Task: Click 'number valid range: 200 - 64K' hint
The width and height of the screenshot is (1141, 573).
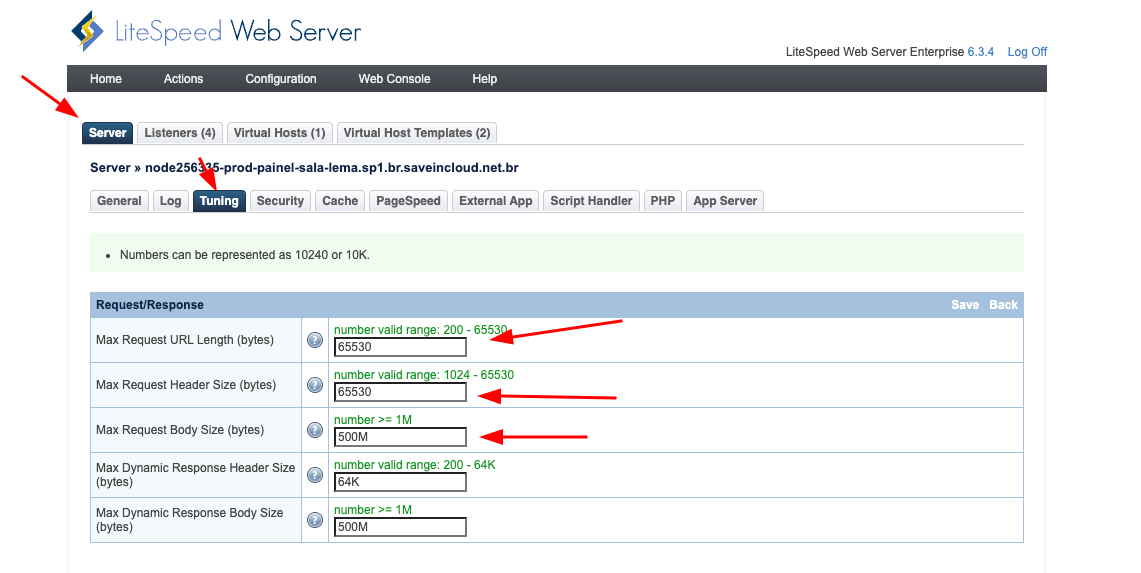Action: point(415,465)
